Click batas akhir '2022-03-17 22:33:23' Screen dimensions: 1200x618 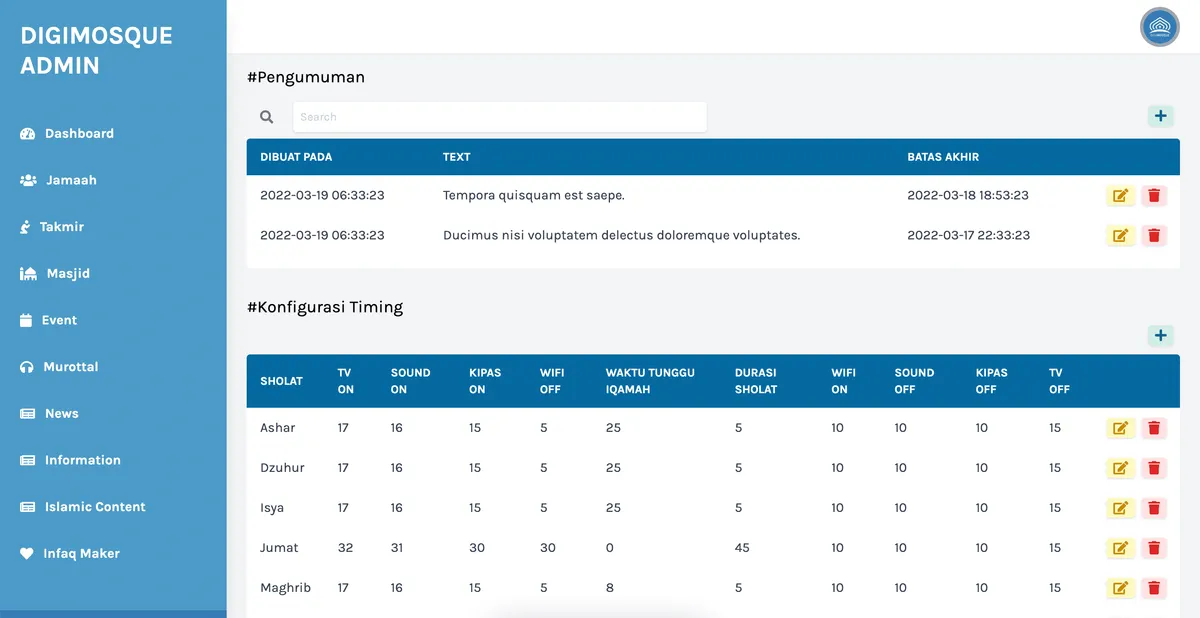[x=968, y=236]
